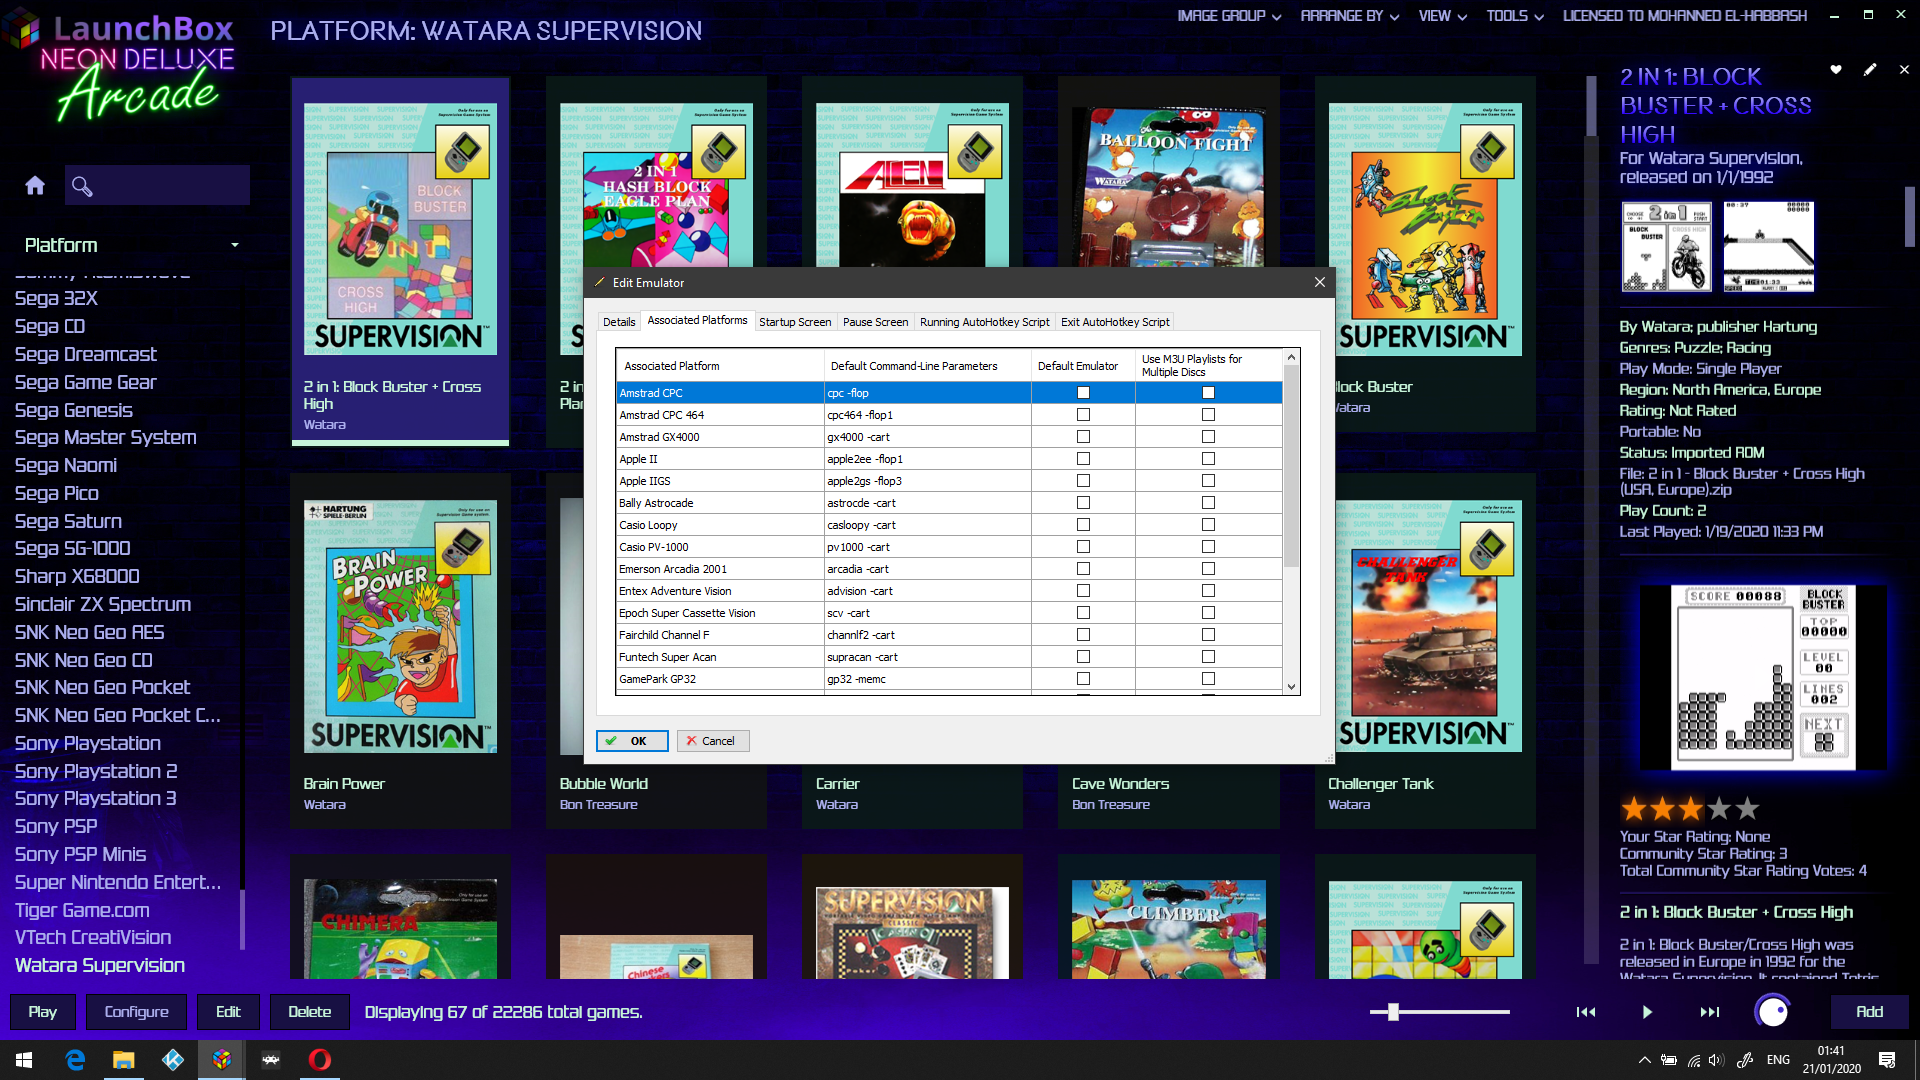This screenshot has height=1080, width=1920.
Task: Open the Exit AutoHotkey Script tab
Action: coord(1115,322)
